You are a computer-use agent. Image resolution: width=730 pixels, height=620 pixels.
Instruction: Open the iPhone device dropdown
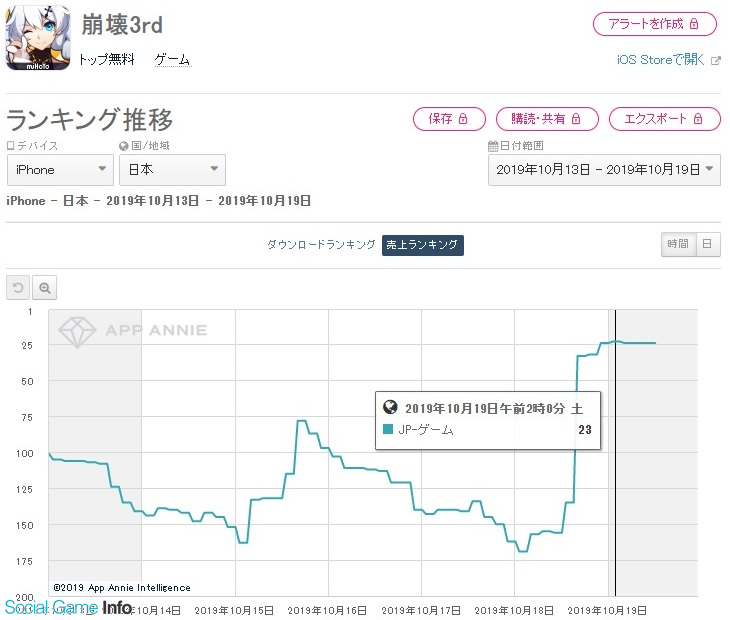[60, 170]
